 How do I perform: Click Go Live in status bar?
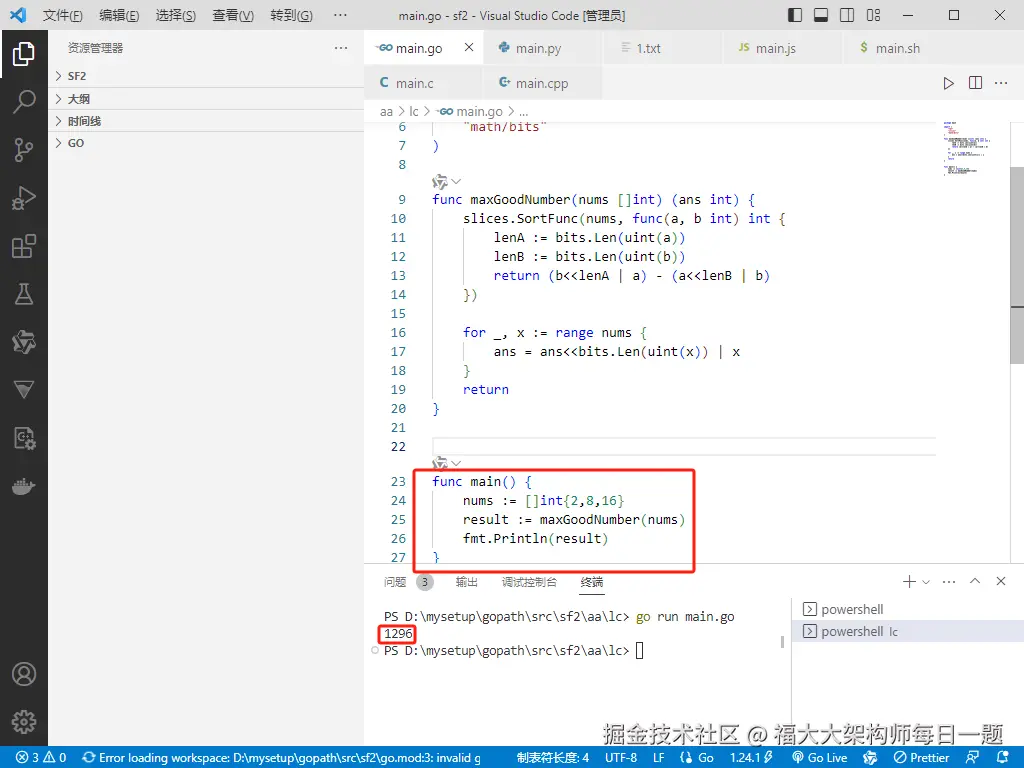[819, 757]
